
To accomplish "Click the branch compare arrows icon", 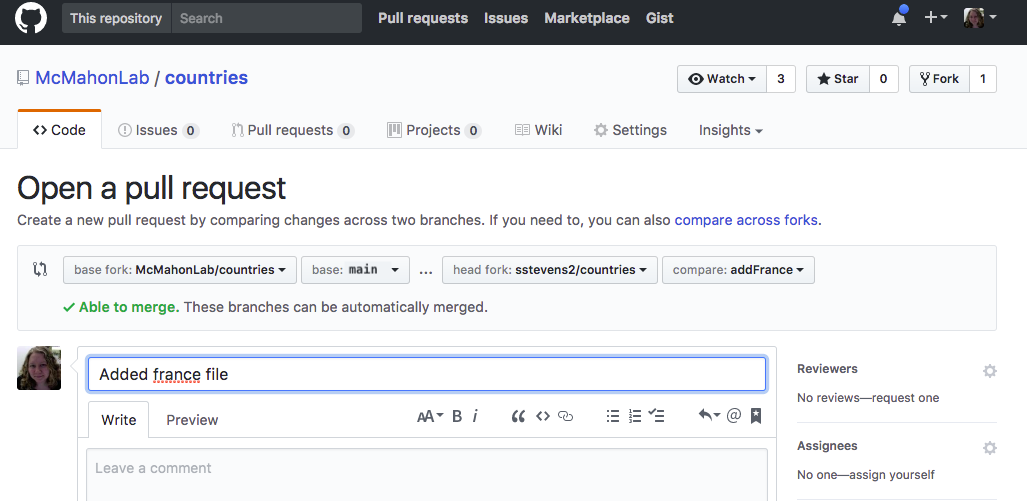I will point(40,269).
